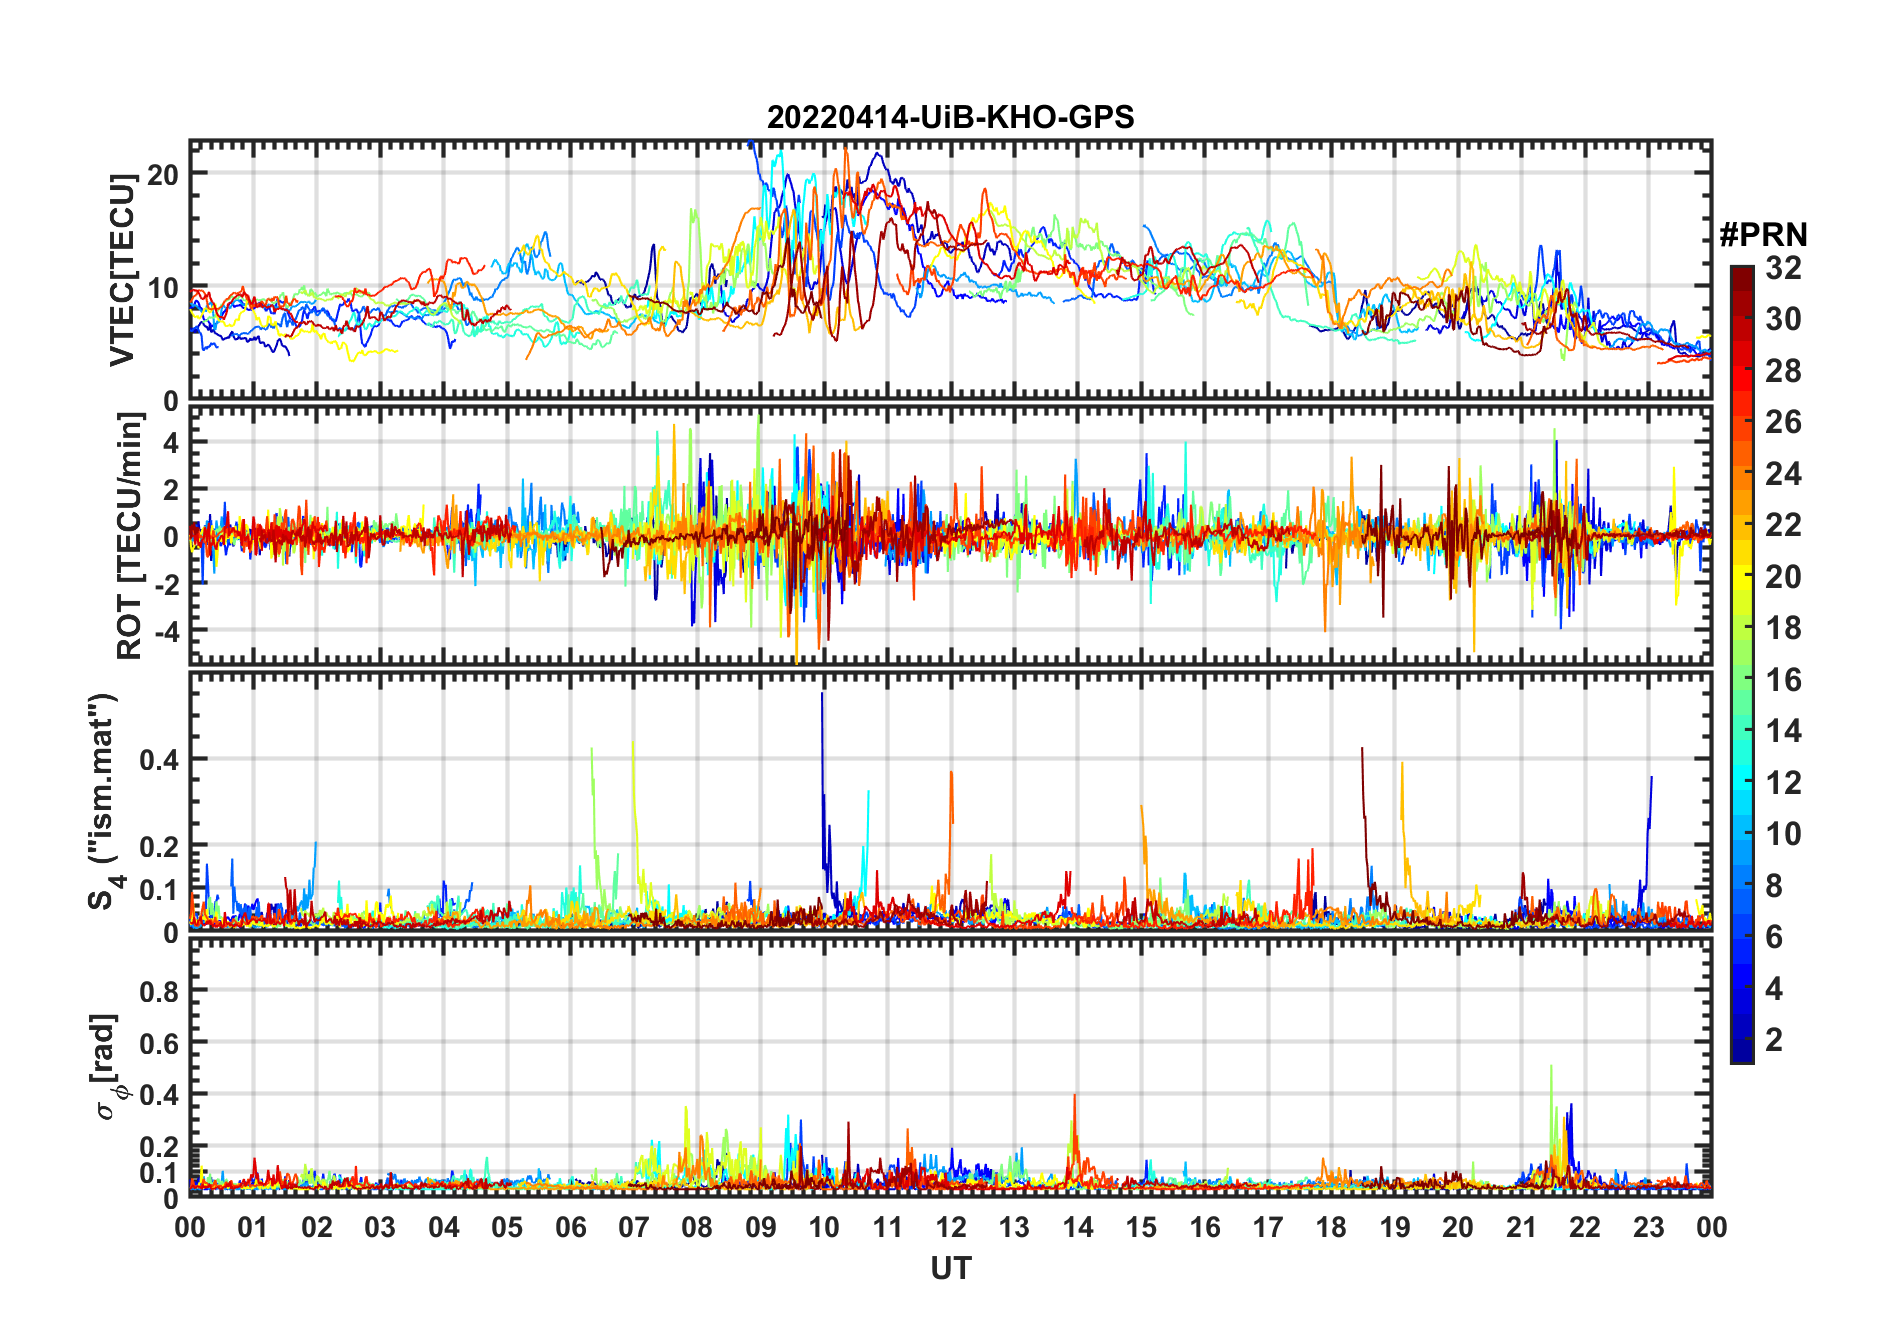Click the 23 hour tick label
The height and width of the screenshot is (1330, 1902).
pos(1648,1226)
